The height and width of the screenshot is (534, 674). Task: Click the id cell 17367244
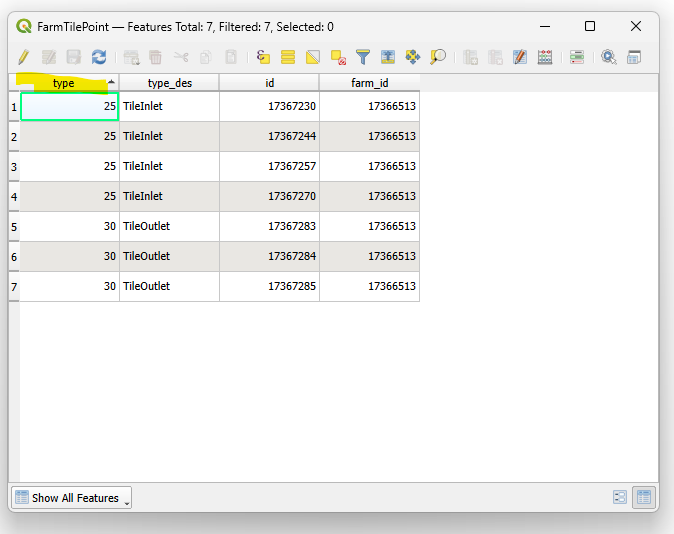point(270,136)
